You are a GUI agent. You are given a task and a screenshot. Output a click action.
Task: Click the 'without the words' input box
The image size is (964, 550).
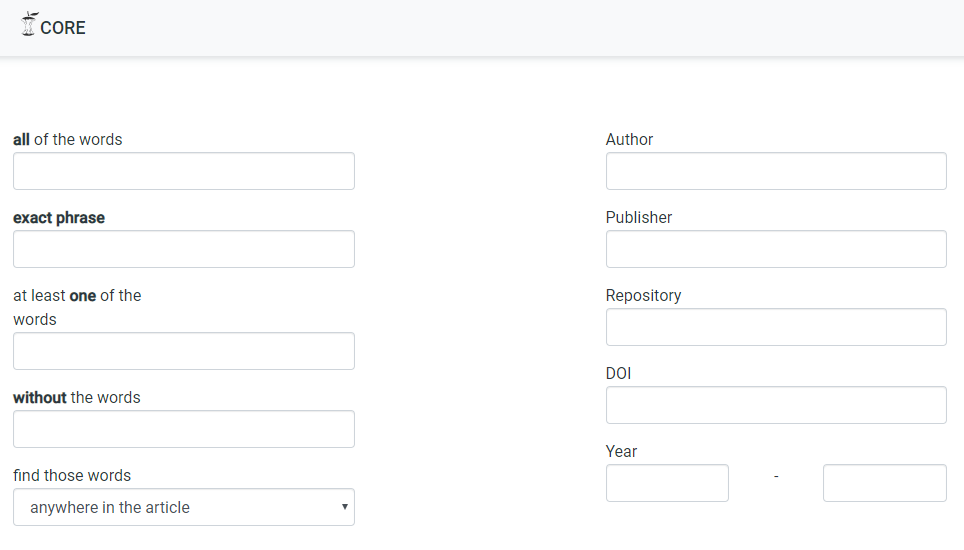pyautogui.click(x=183, y=429)
